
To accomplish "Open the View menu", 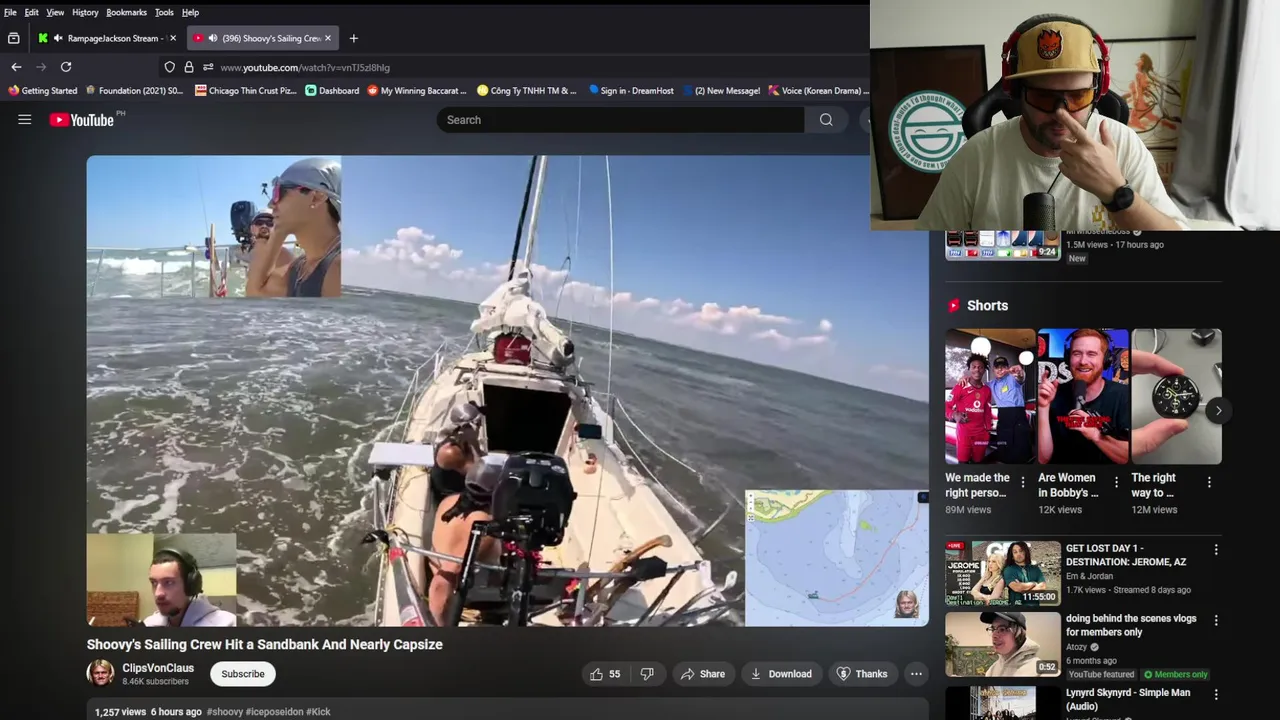I will coord(55,12).
